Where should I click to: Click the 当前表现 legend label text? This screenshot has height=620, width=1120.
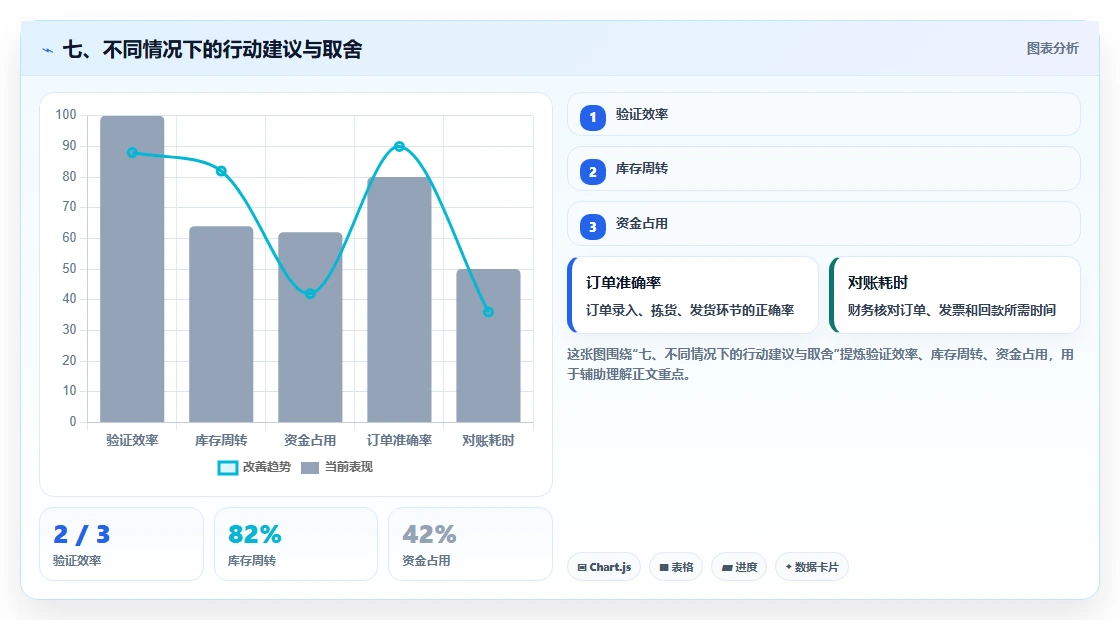tap(349, 467)
